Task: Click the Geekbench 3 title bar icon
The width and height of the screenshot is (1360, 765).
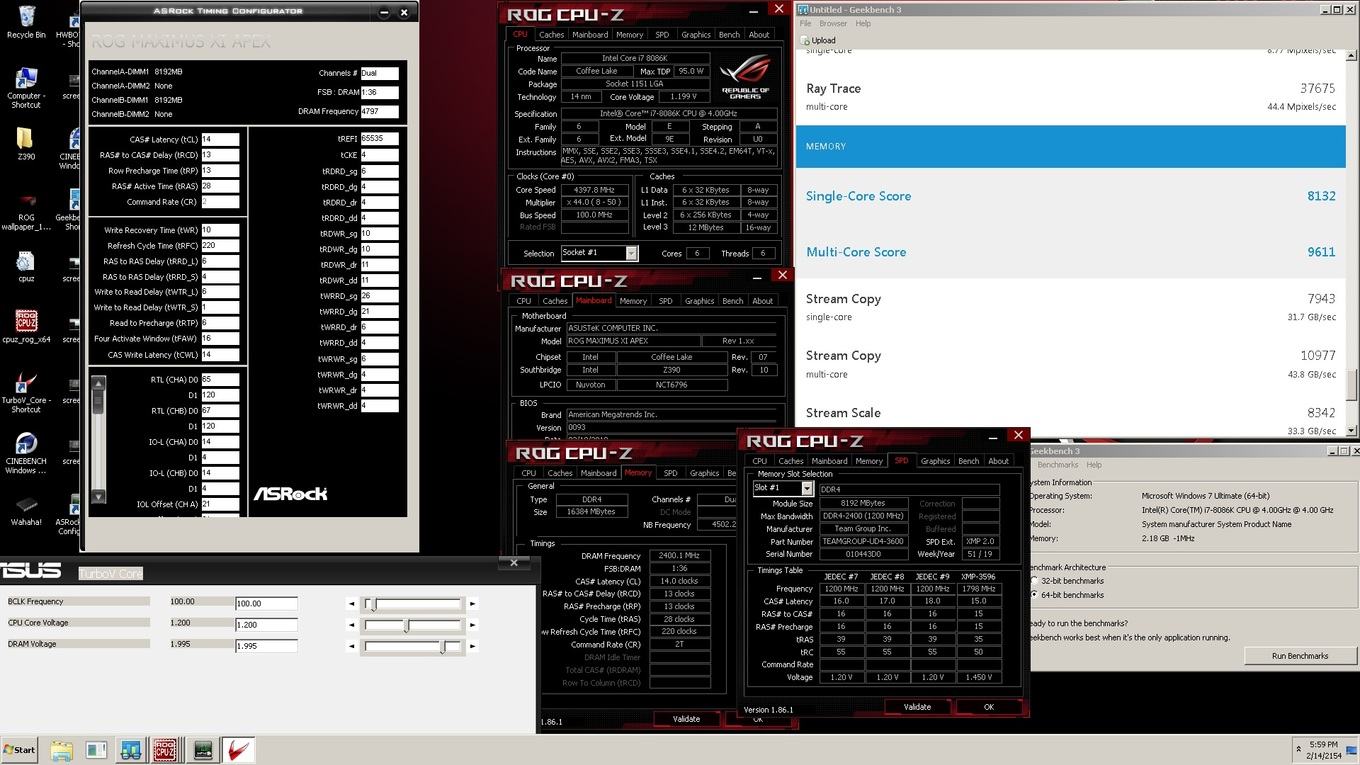Action: tap(803, 10)
